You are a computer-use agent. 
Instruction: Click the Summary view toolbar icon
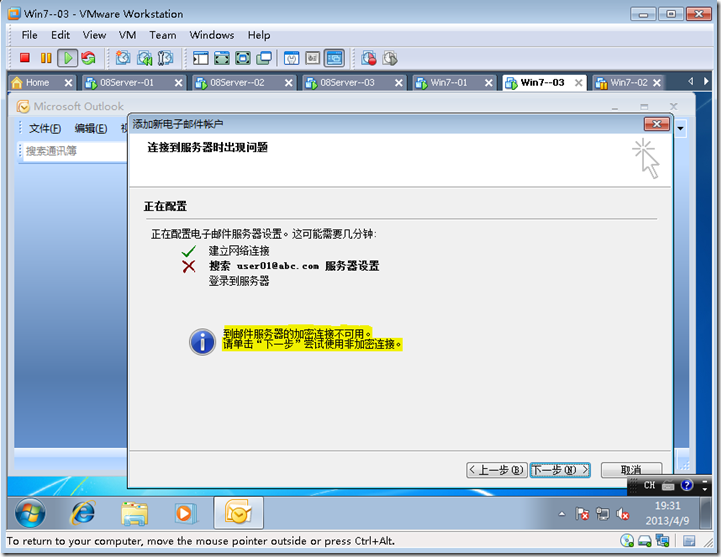pyautogui.click(x=292, y=58)
